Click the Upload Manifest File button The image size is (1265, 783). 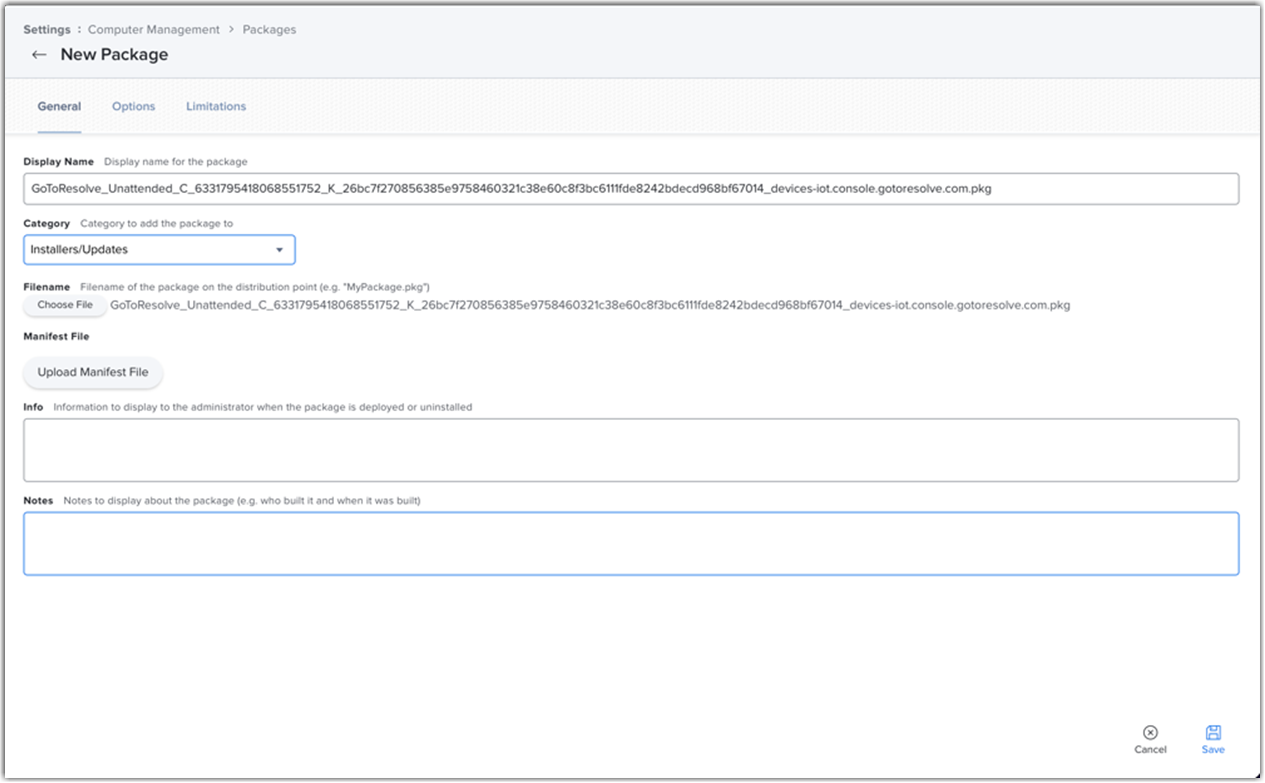(x=93, y=372)
